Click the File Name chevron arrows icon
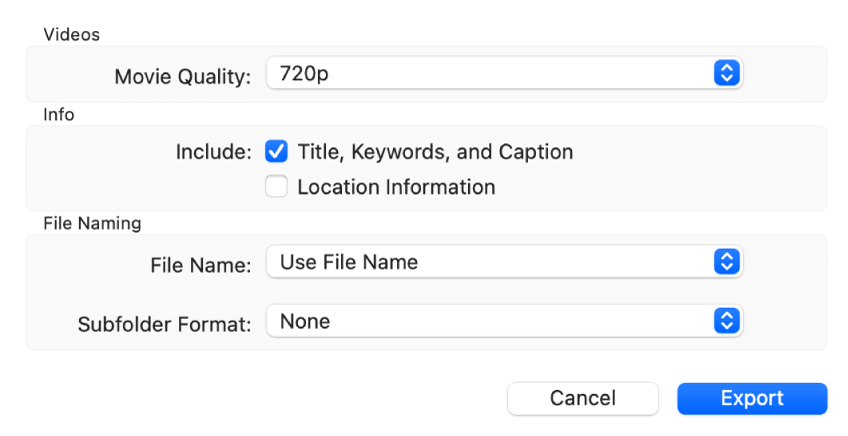The width and height of the screenshot is (848, 436). tap(727, 262)
